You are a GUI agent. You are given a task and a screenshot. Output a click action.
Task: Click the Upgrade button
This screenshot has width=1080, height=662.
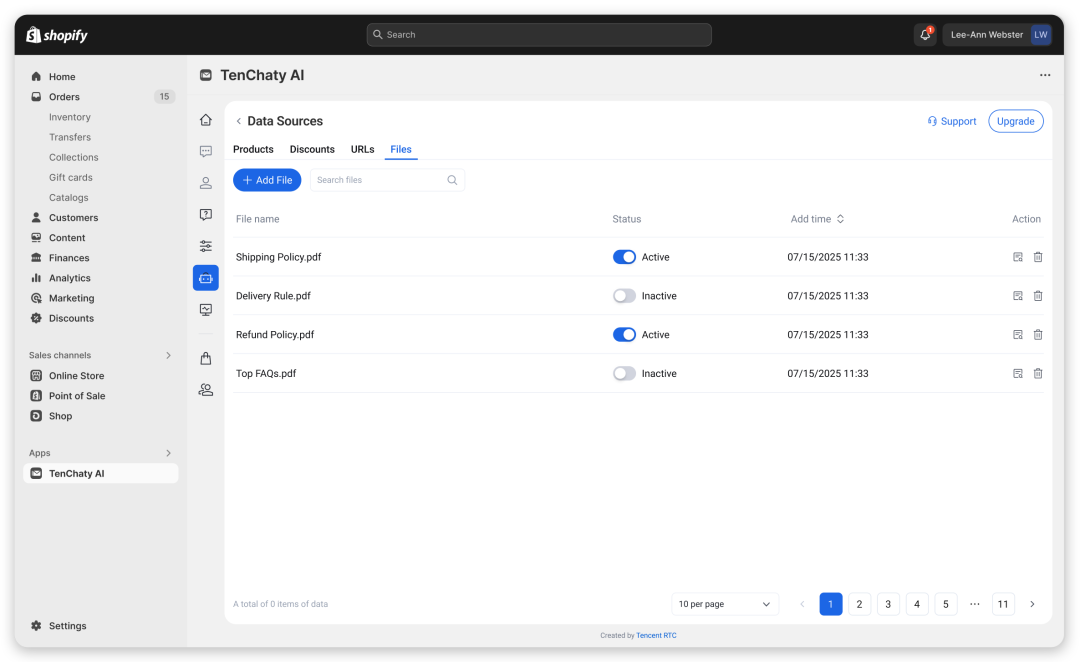[1015, 121]
